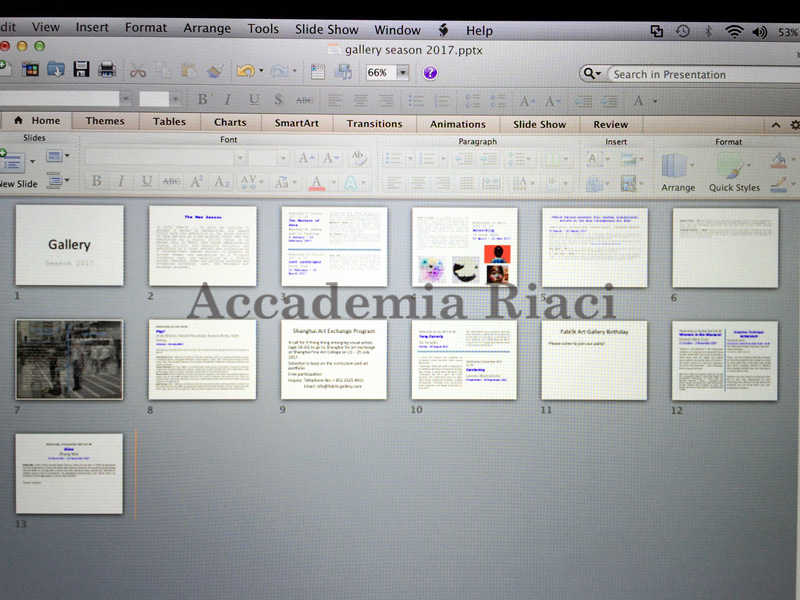Viewport: 800px width, 600px height.
Task: Select slide 7 street photo thumbnail
Action: [x=69, y=359]
